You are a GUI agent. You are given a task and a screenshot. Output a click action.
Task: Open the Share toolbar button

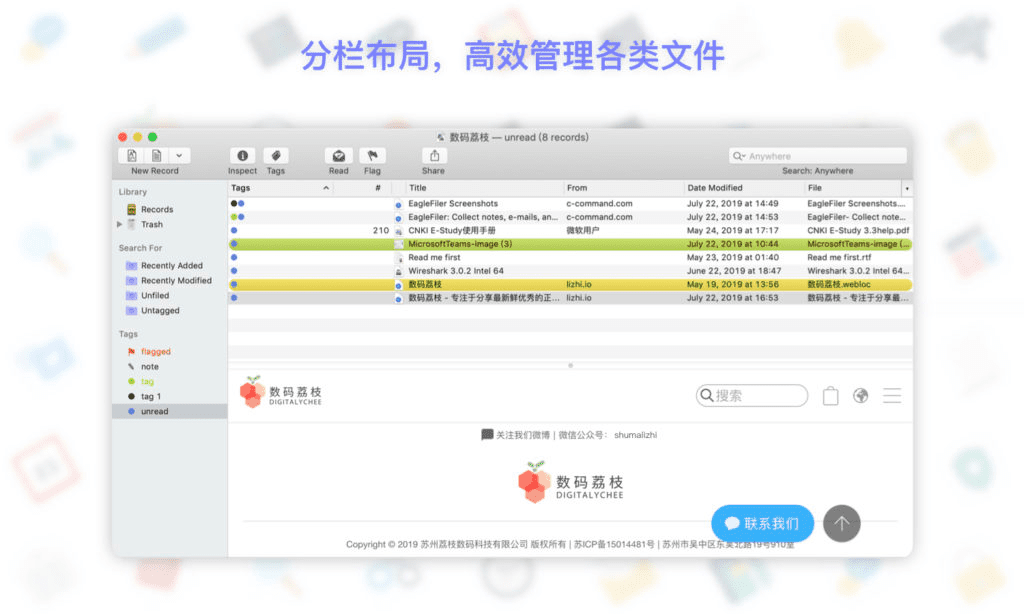coord(434,155)
